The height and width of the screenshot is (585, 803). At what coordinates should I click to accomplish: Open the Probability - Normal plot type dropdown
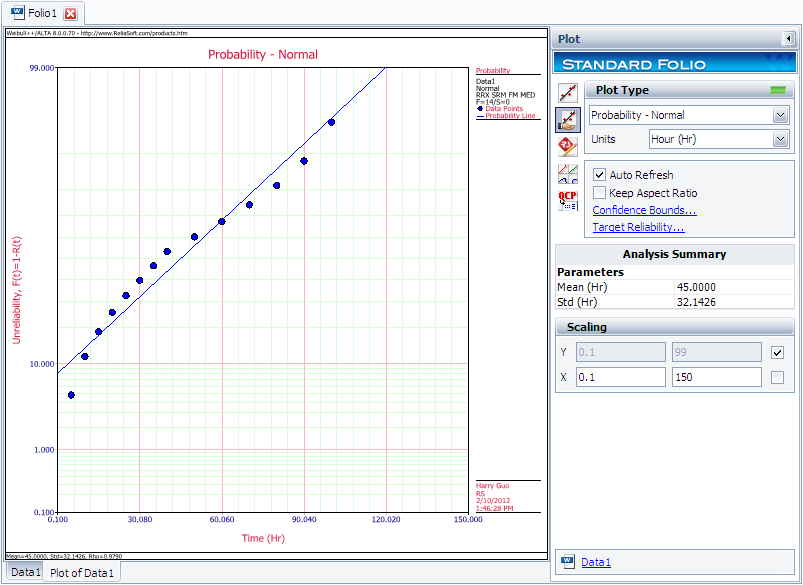pyautogui.click(x=780, y=115)
